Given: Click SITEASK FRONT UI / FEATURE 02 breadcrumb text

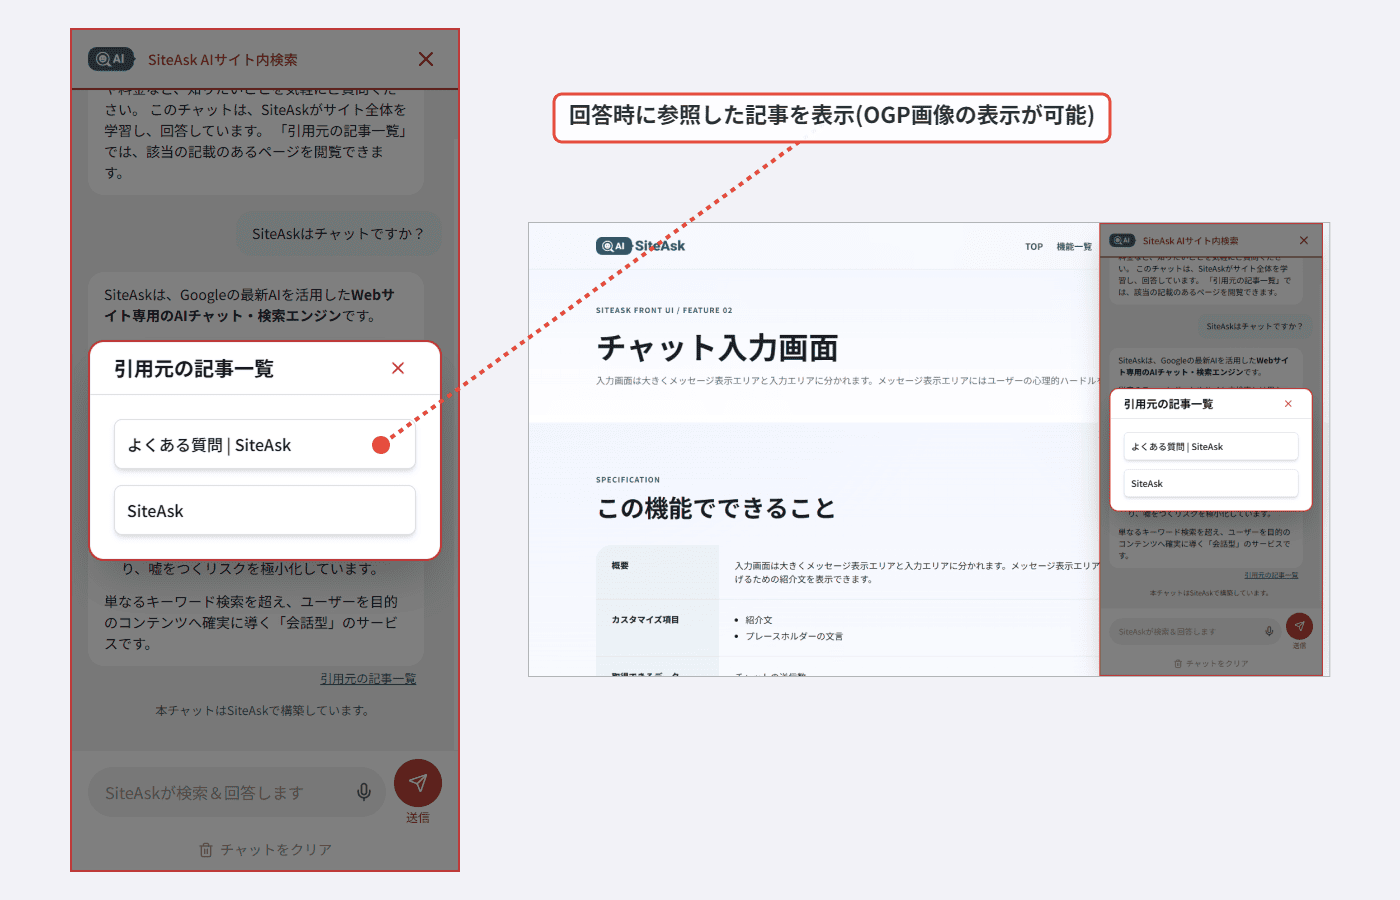Looking at the screenshot, I should click(664, 310).
